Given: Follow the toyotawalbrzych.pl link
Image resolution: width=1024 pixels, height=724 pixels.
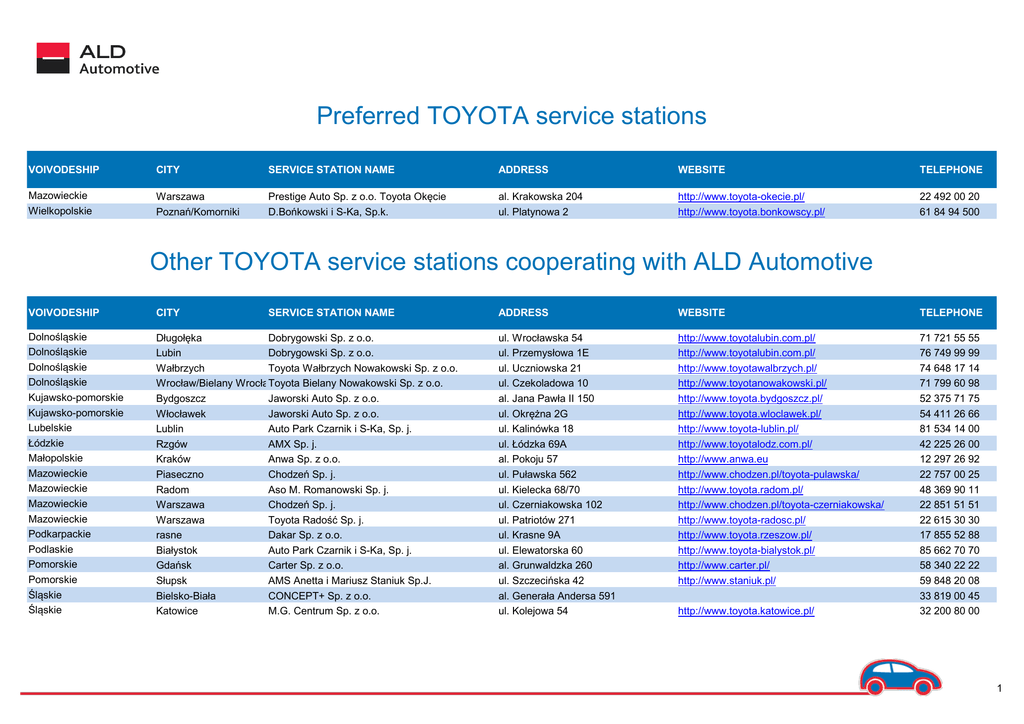Looking at the screenshot, I should (x=747, y=368).
